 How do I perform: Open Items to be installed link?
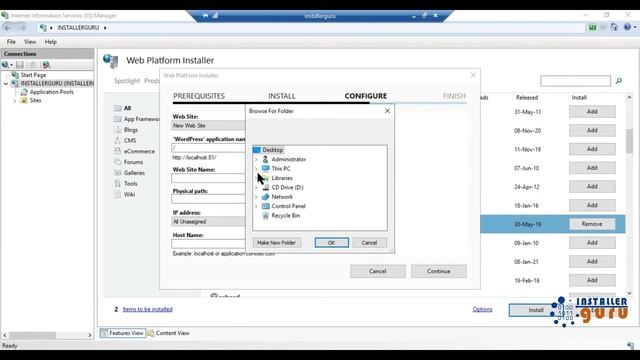click(147, 309)
